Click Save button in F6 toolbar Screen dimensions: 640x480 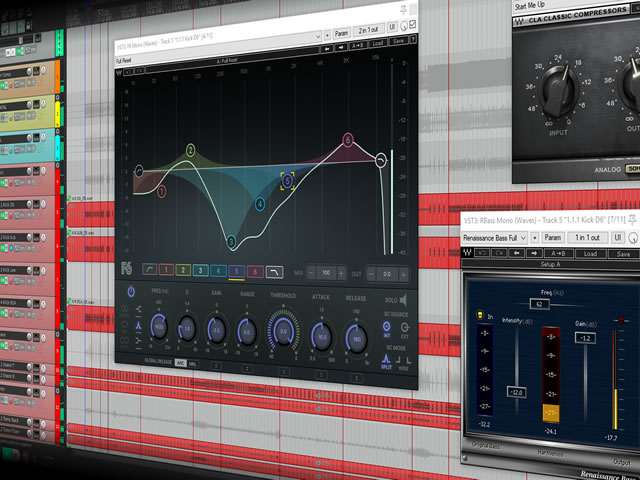pyautogui.click(x=398, y=41)
